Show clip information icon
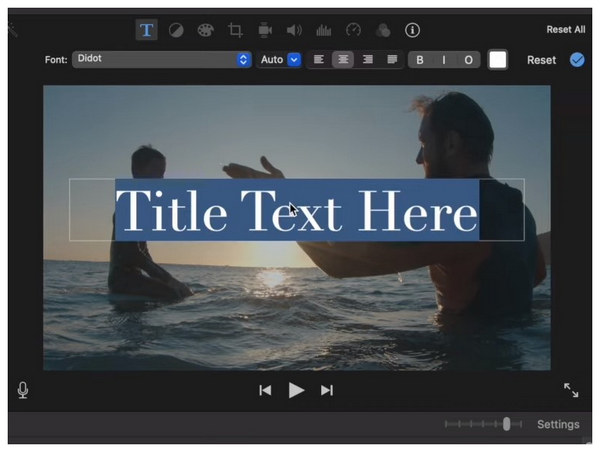Image resolution: width=600 pixels, height=452 pixels. [412, 30]
